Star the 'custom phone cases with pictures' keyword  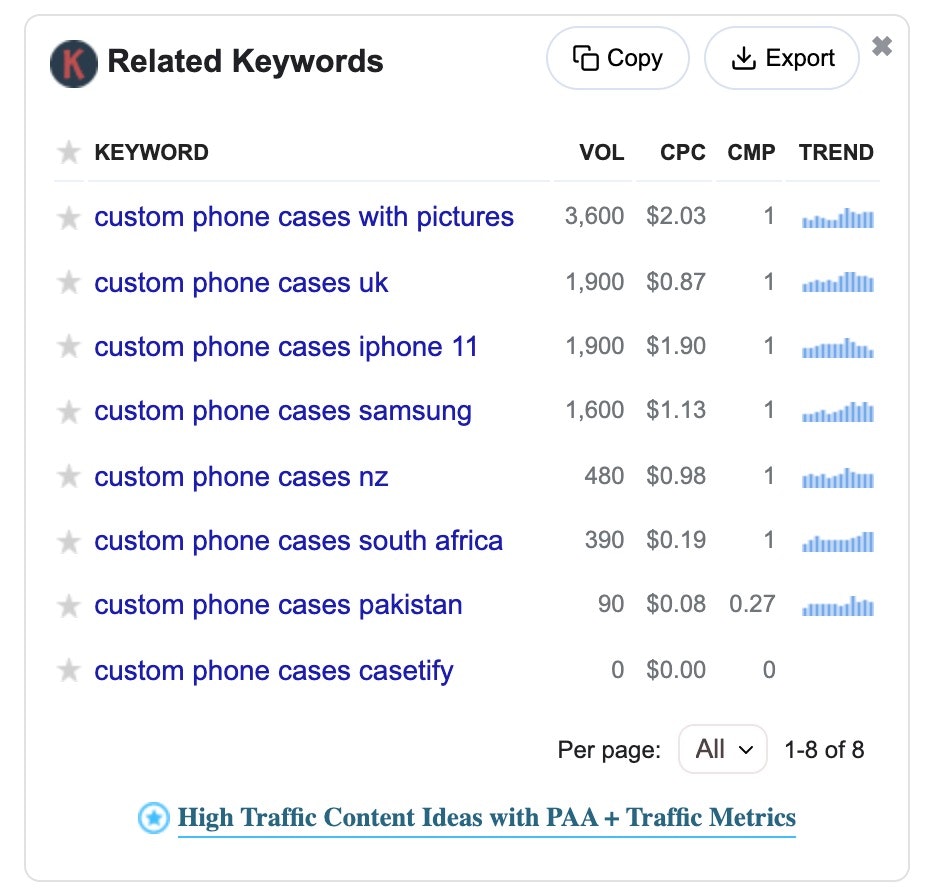pos(69,218)
